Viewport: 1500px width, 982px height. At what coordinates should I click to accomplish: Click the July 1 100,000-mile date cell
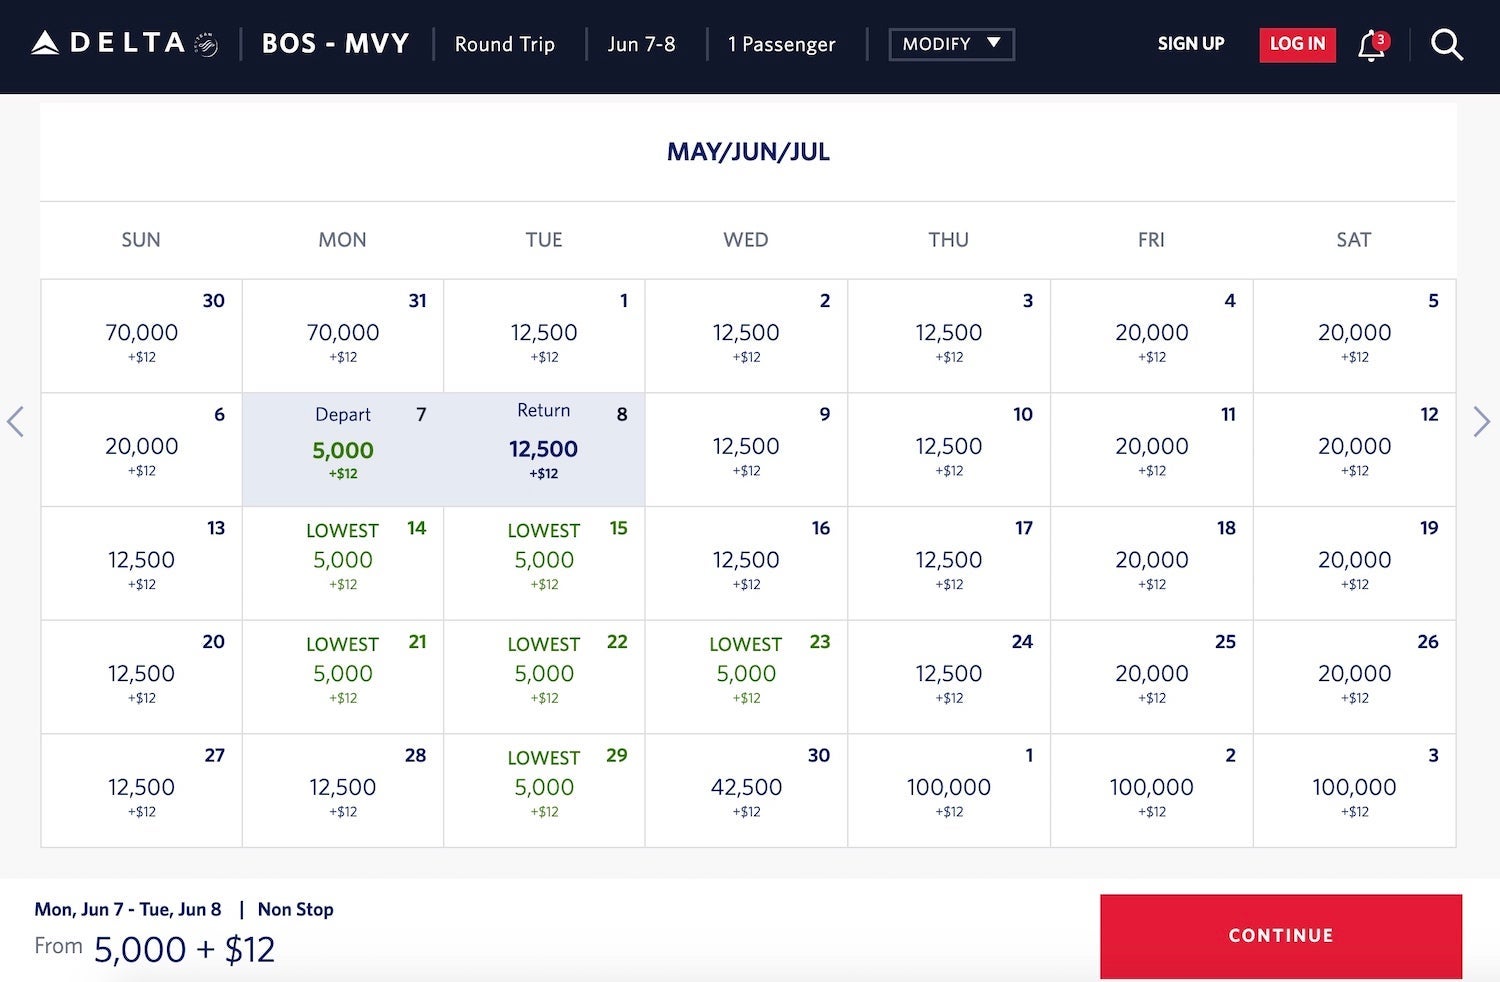[948, 790]
